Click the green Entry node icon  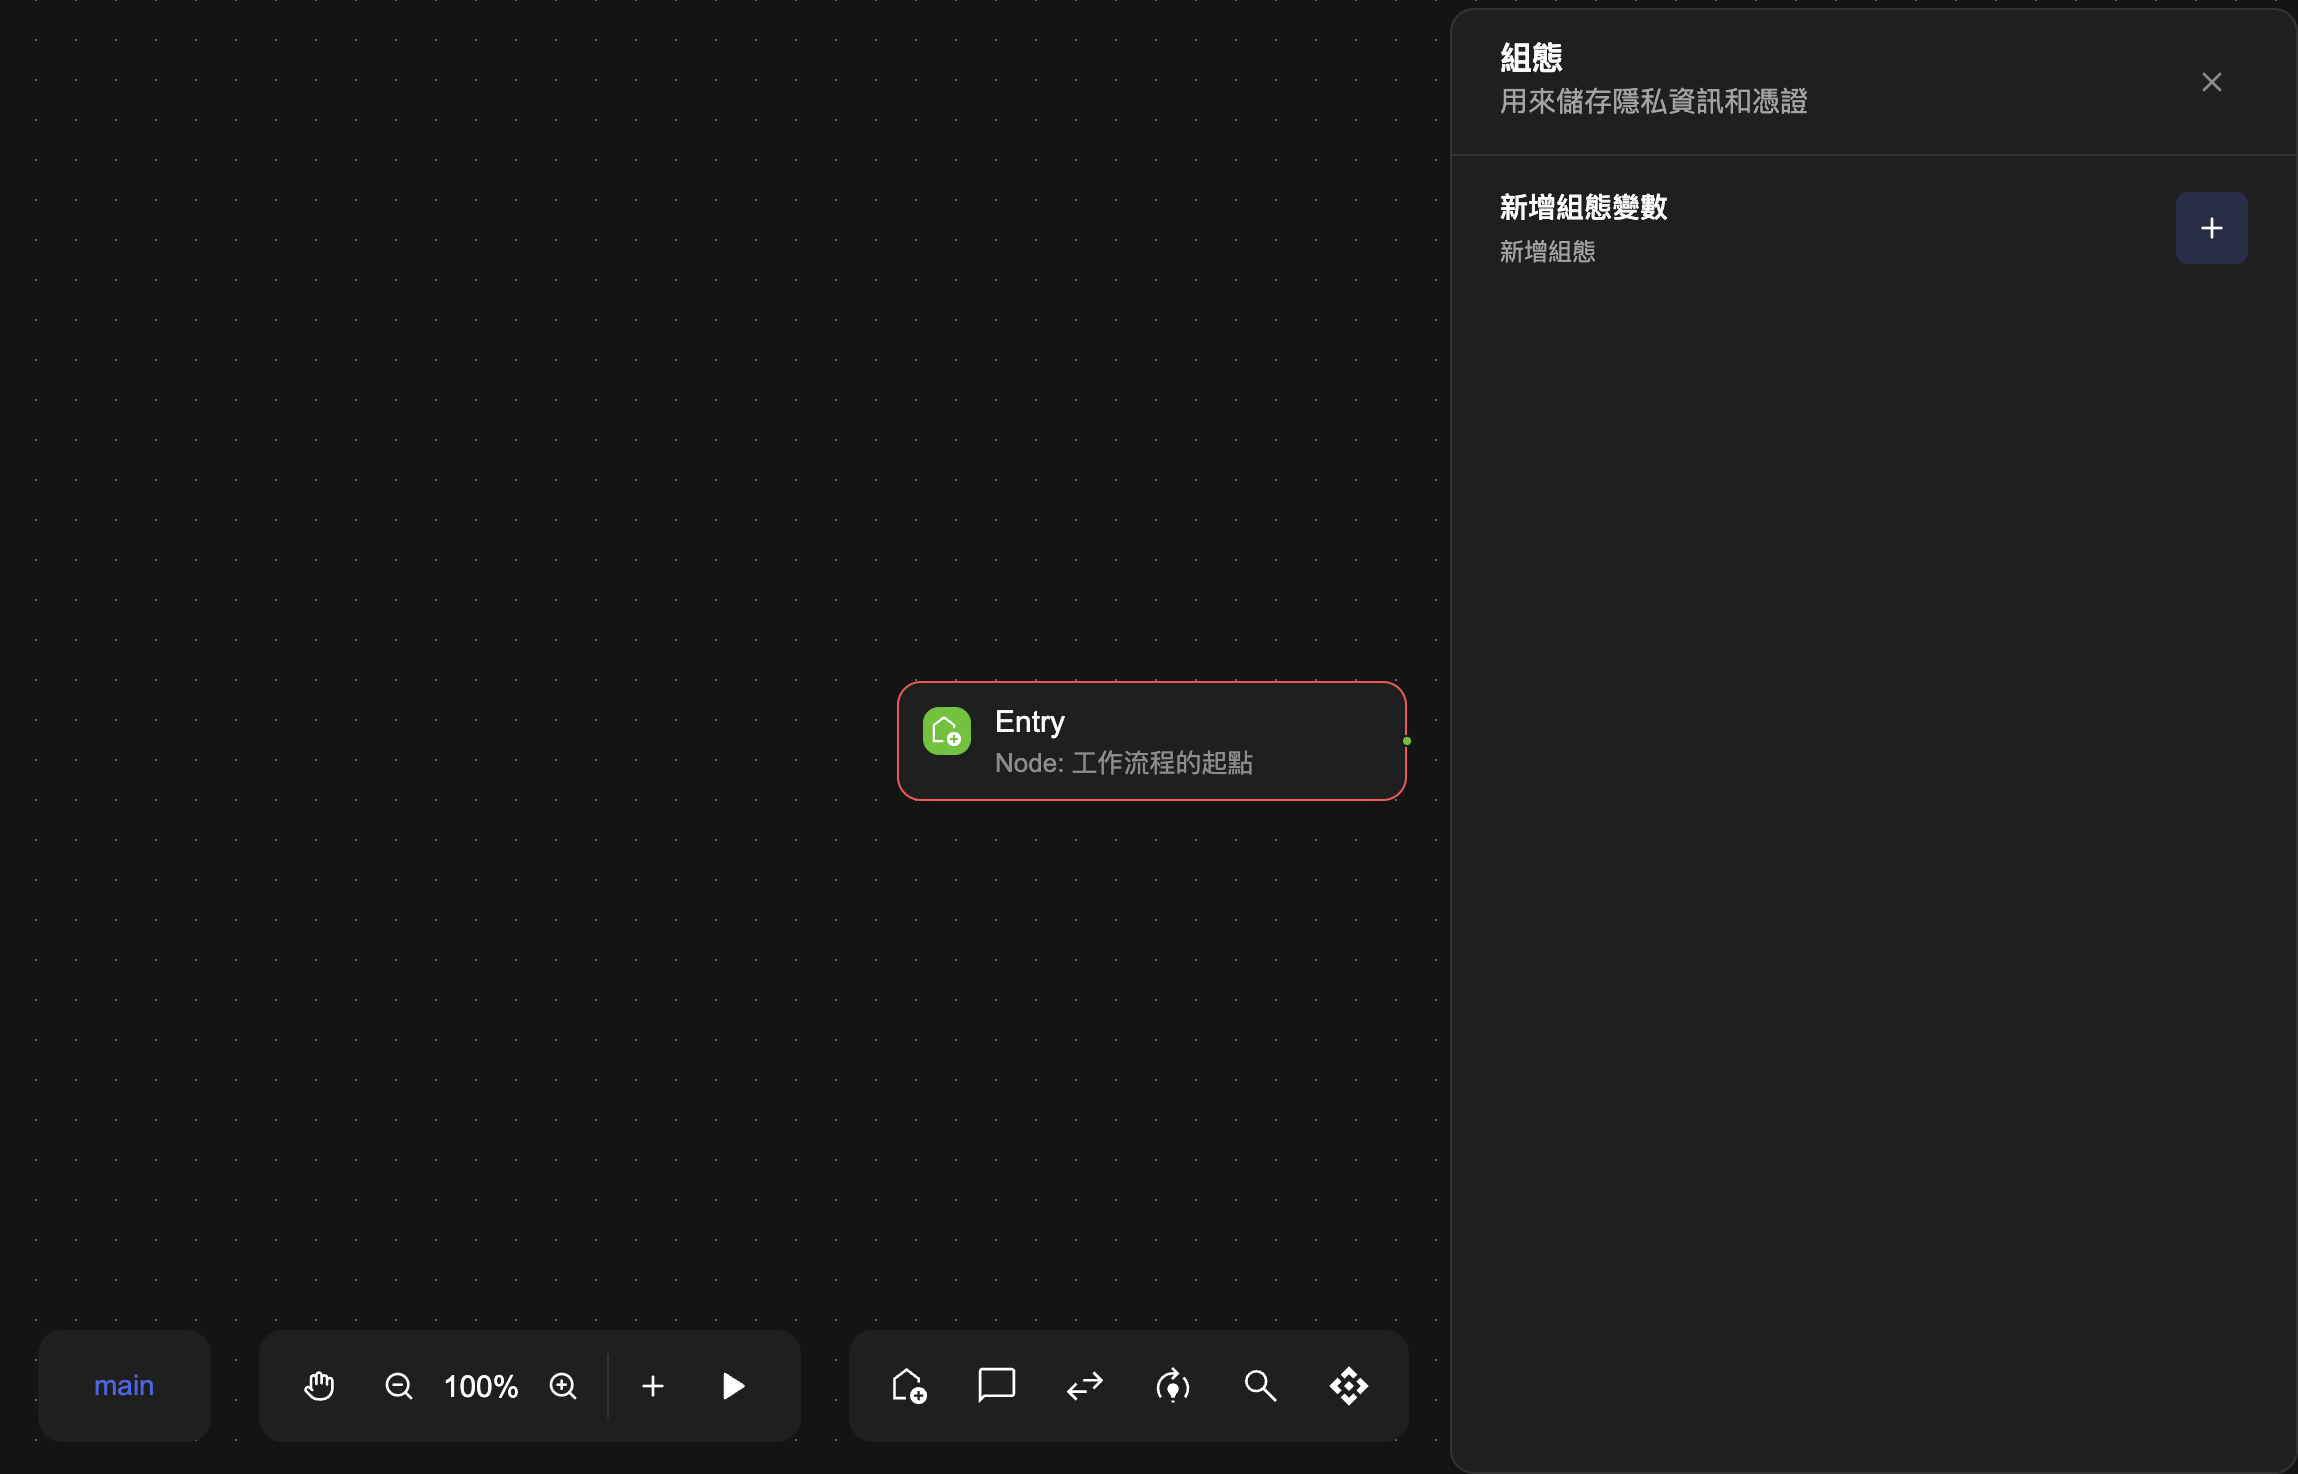coord(946,731)
